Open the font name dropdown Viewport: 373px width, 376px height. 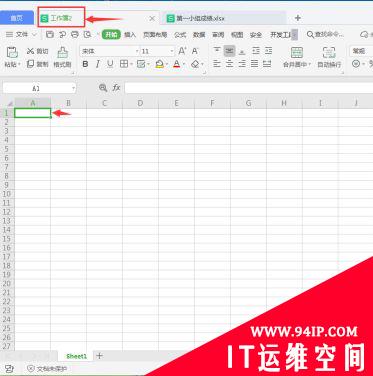pyautogui.click(x=137, y=51)
